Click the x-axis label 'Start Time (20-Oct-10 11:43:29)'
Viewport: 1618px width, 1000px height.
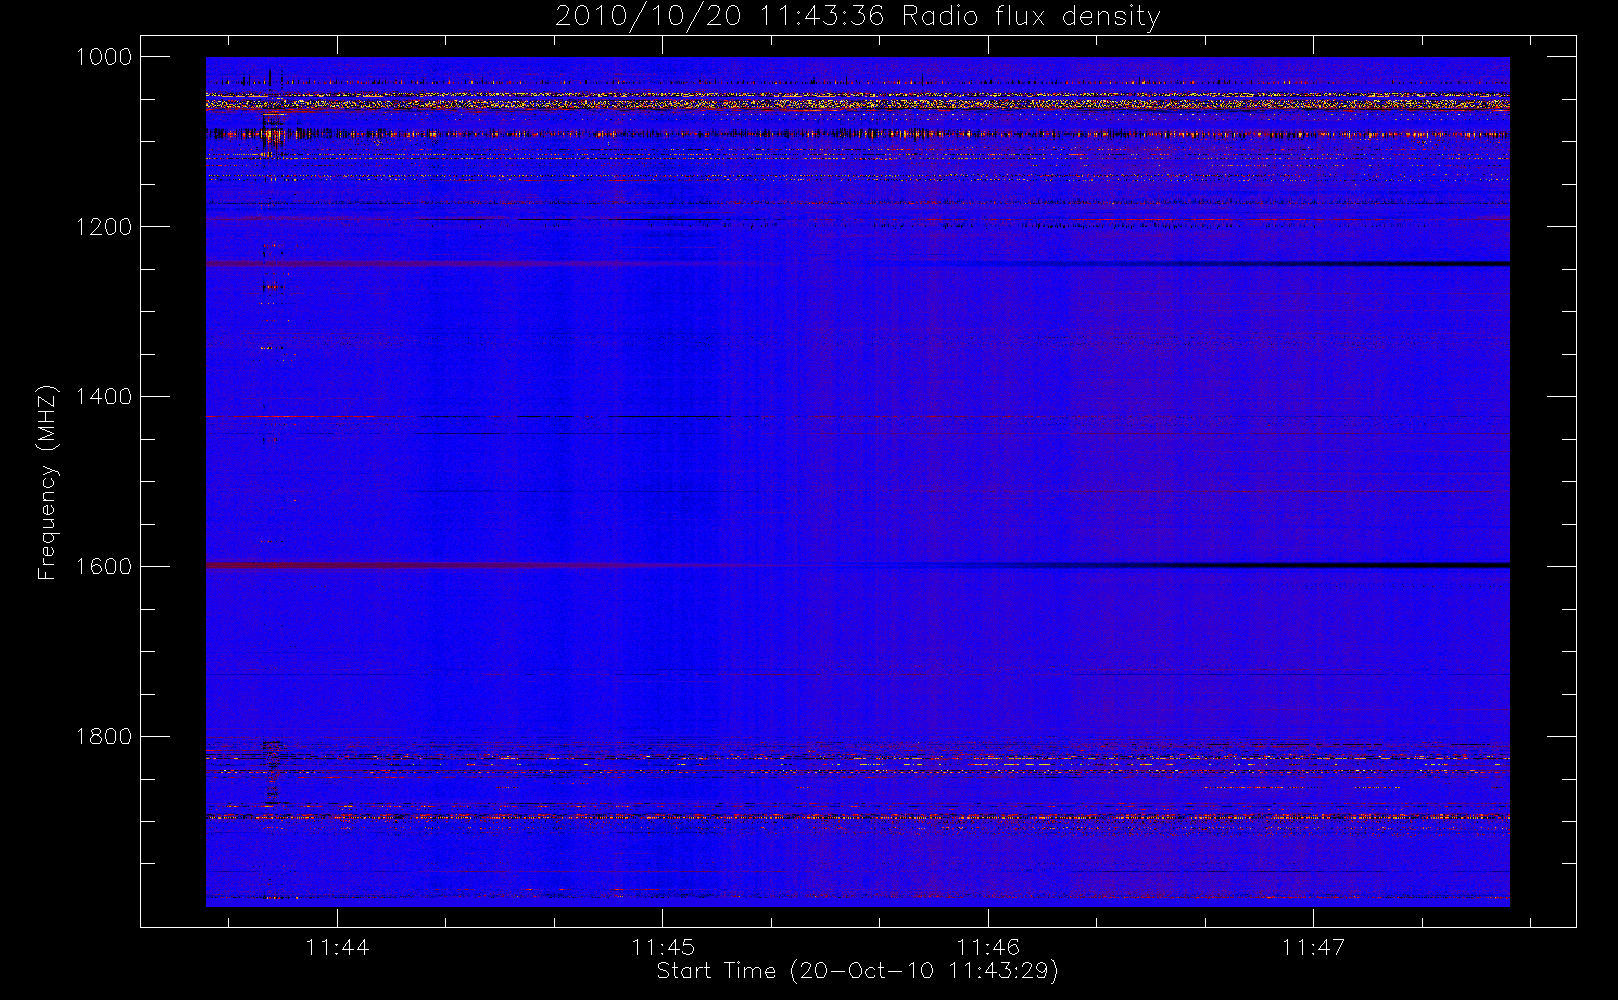pos(857,971)
